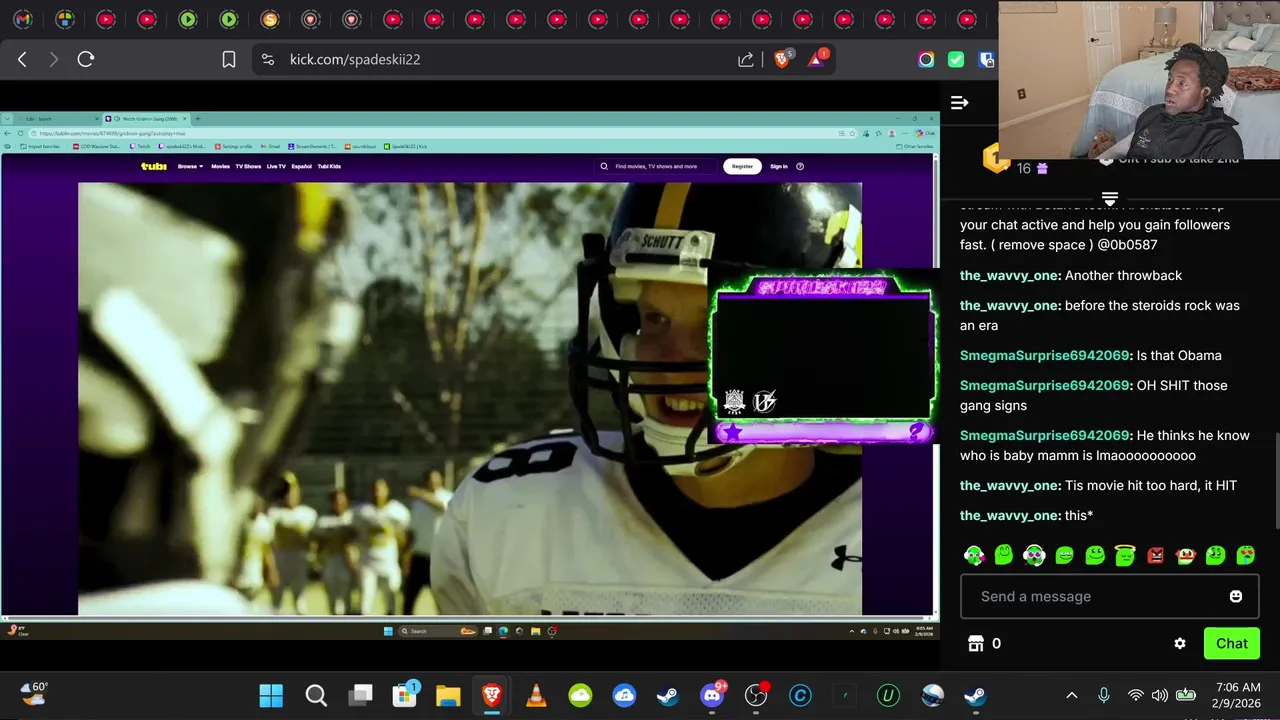Click the Tubi logo in the stream
The image size is (1280, 720).
(154, 166)
